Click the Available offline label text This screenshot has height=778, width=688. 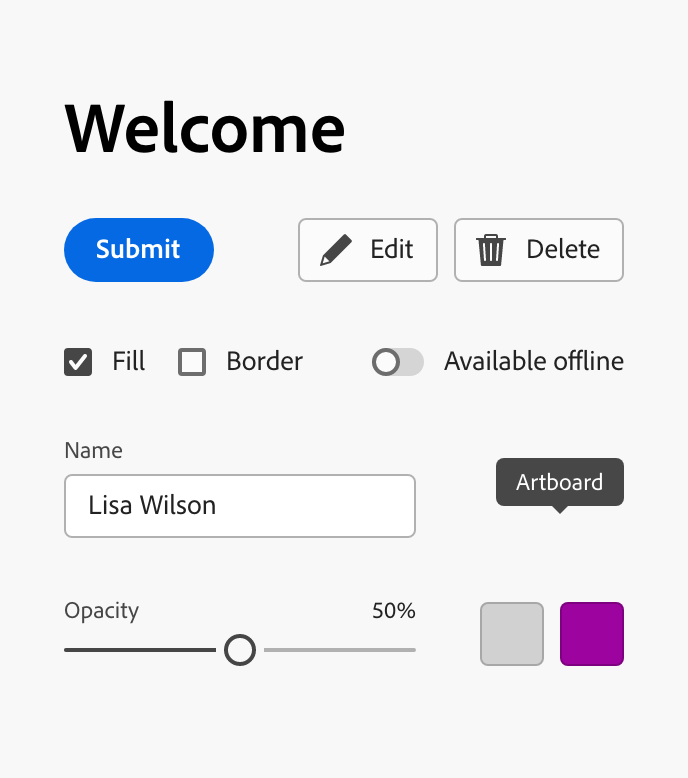point(533,362)
